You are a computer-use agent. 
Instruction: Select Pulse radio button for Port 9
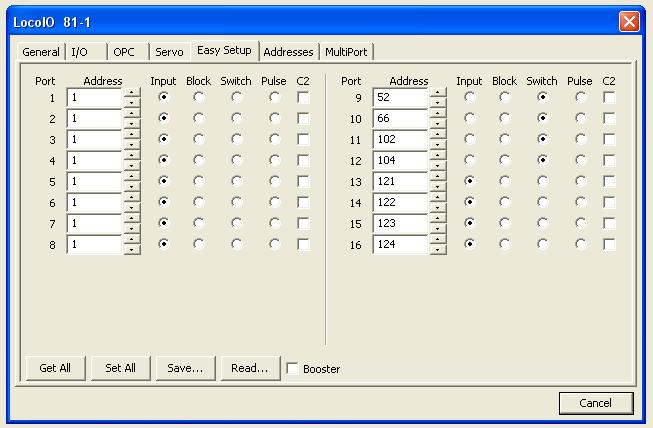point(580,97)
